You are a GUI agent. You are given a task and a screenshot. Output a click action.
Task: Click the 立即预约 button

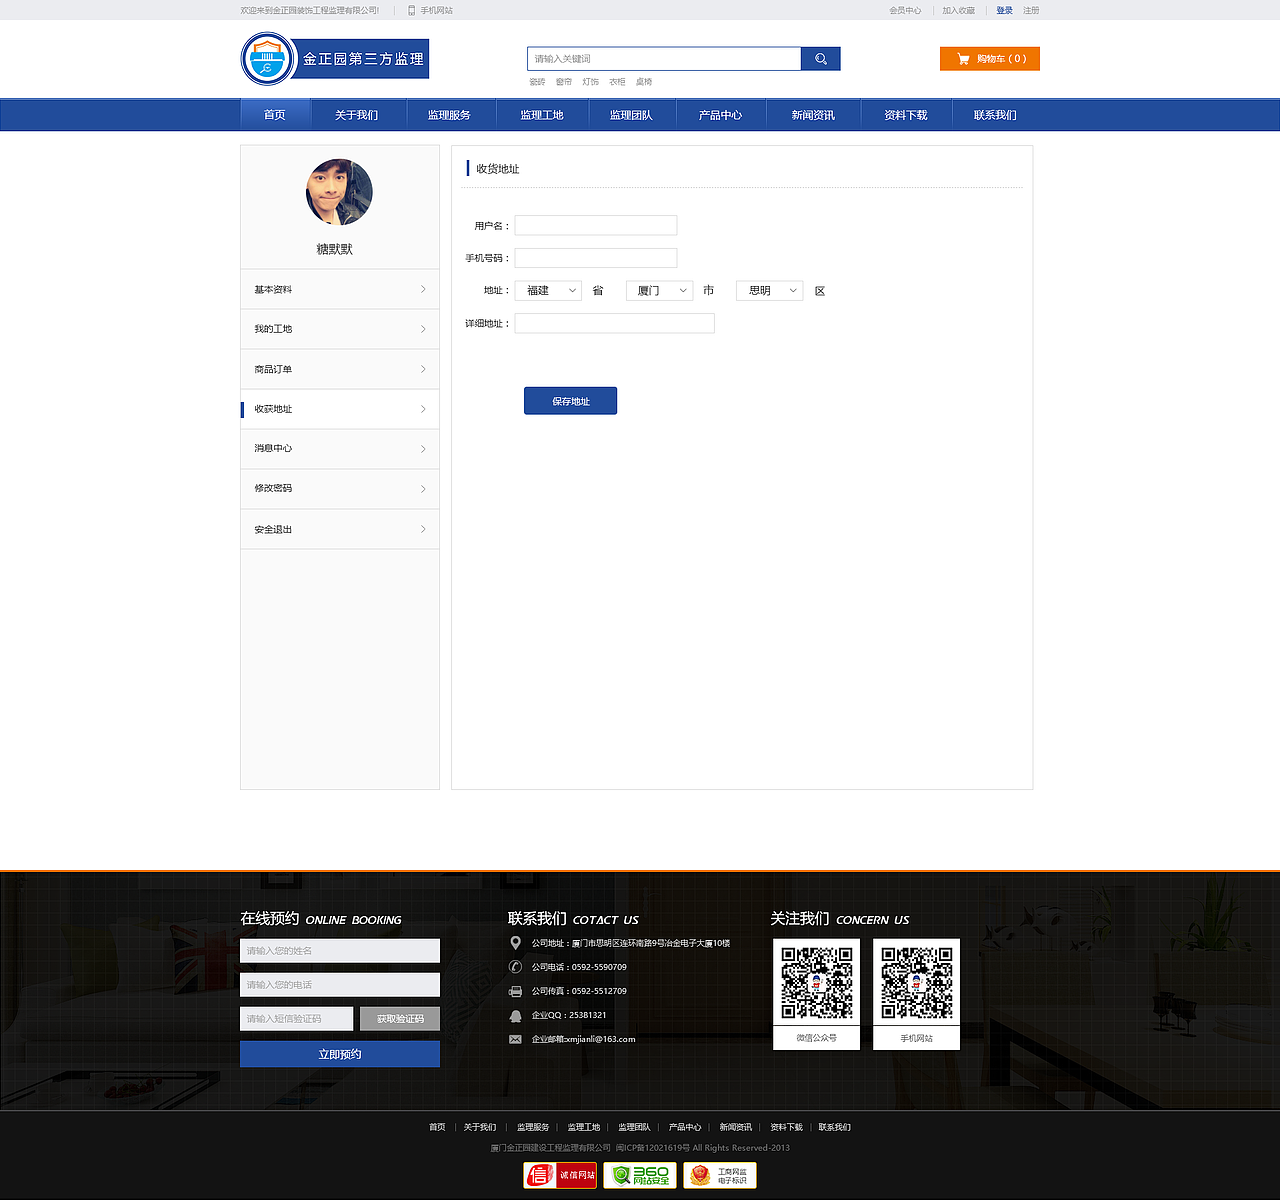point(340,1054)
